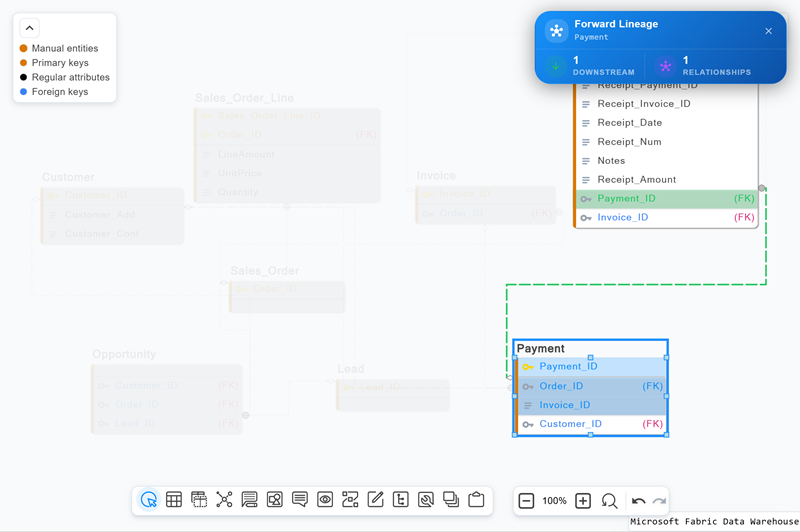
Task: Run the auto-layout flow icon
Action: pyautogui.click(x=350, y=500)
